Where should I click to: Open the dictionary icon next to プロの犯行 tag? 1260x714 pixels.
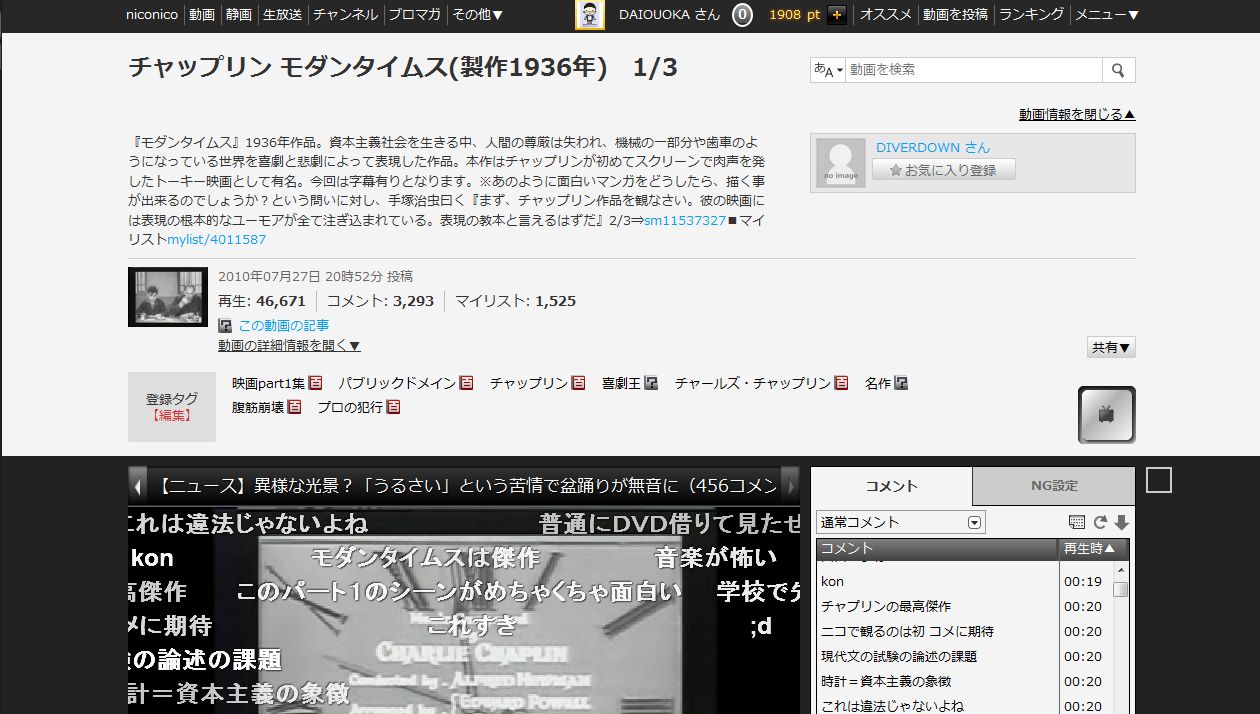click(393, 407)
